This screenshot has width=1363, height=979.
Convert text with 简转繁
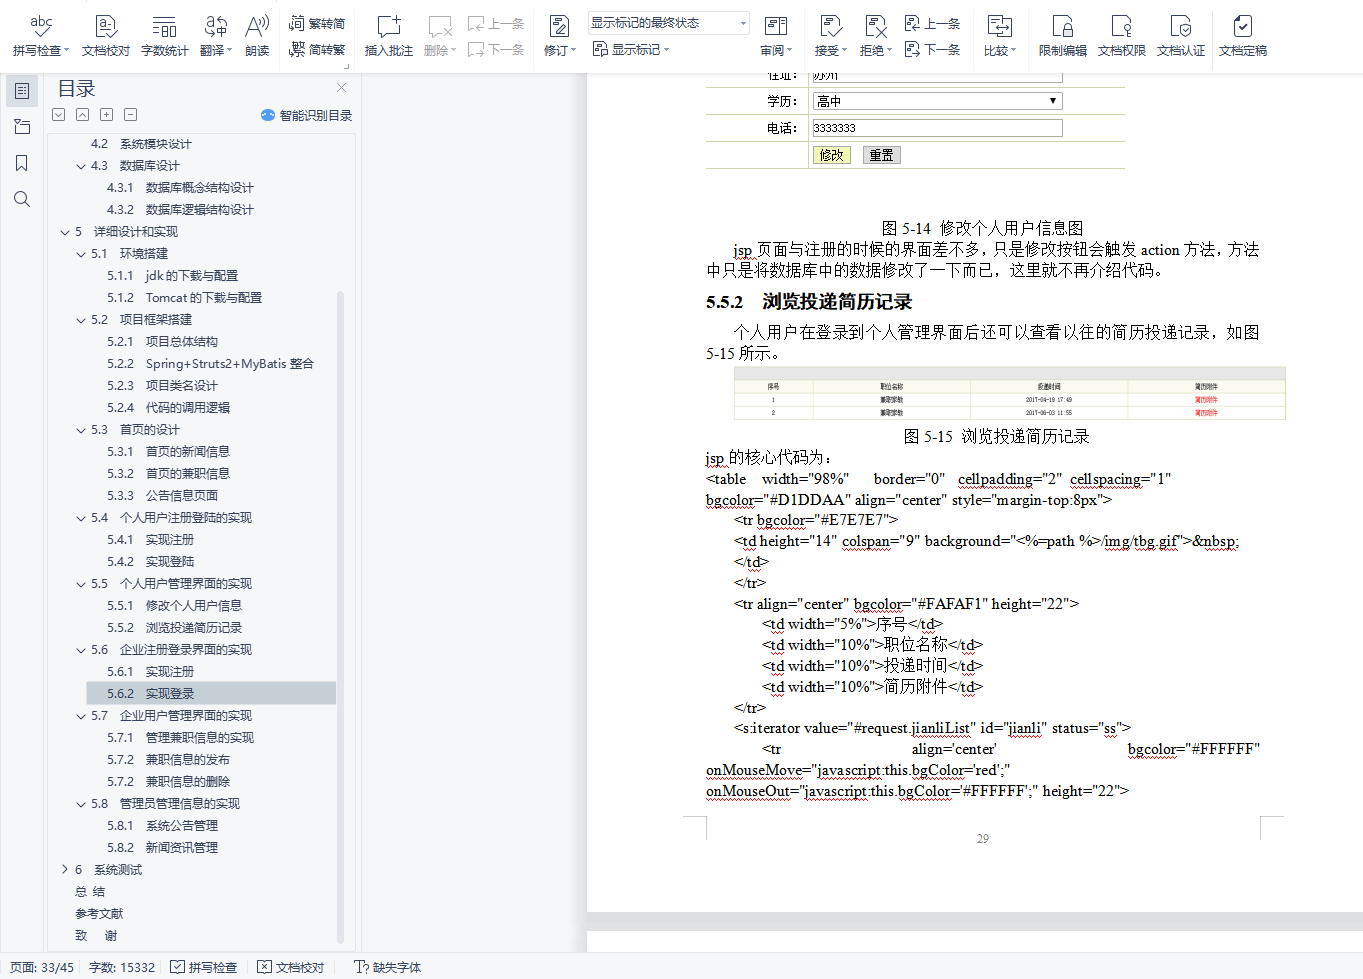tap(317, 49)
